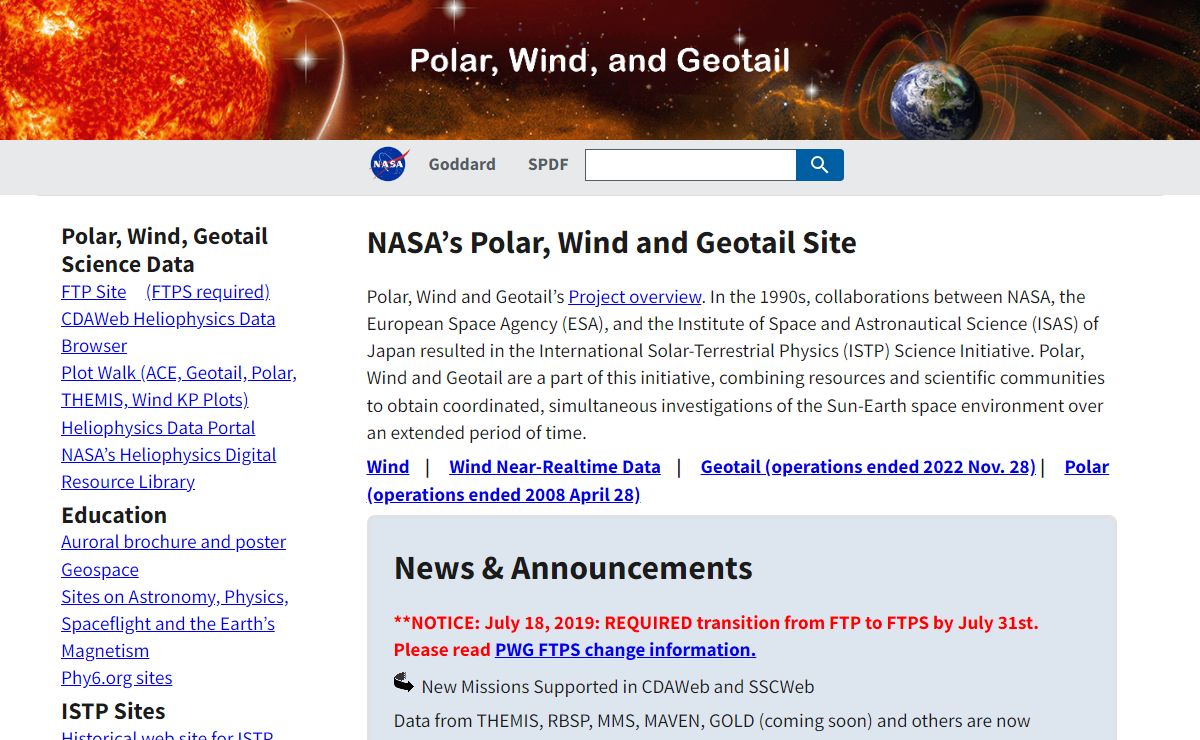Screen dimensions: 1200x740
Task: Open the Project overview link
Action: pyautogui.click(x=635, y=297)
